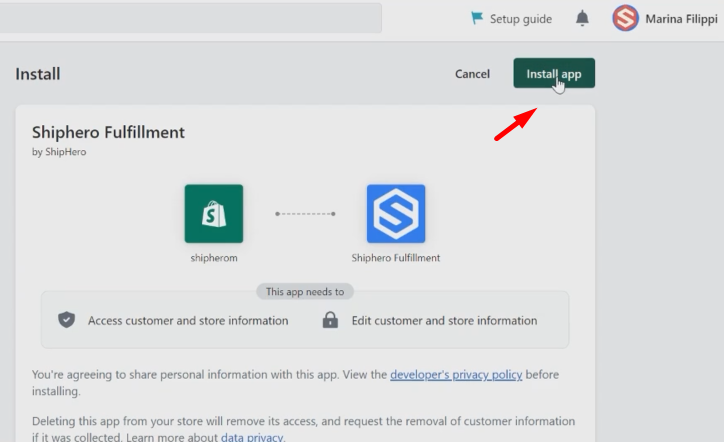The height and width of the screenshot is (442, 724).
Task: Click the 'Install' page title
Action: coord(38,74)
